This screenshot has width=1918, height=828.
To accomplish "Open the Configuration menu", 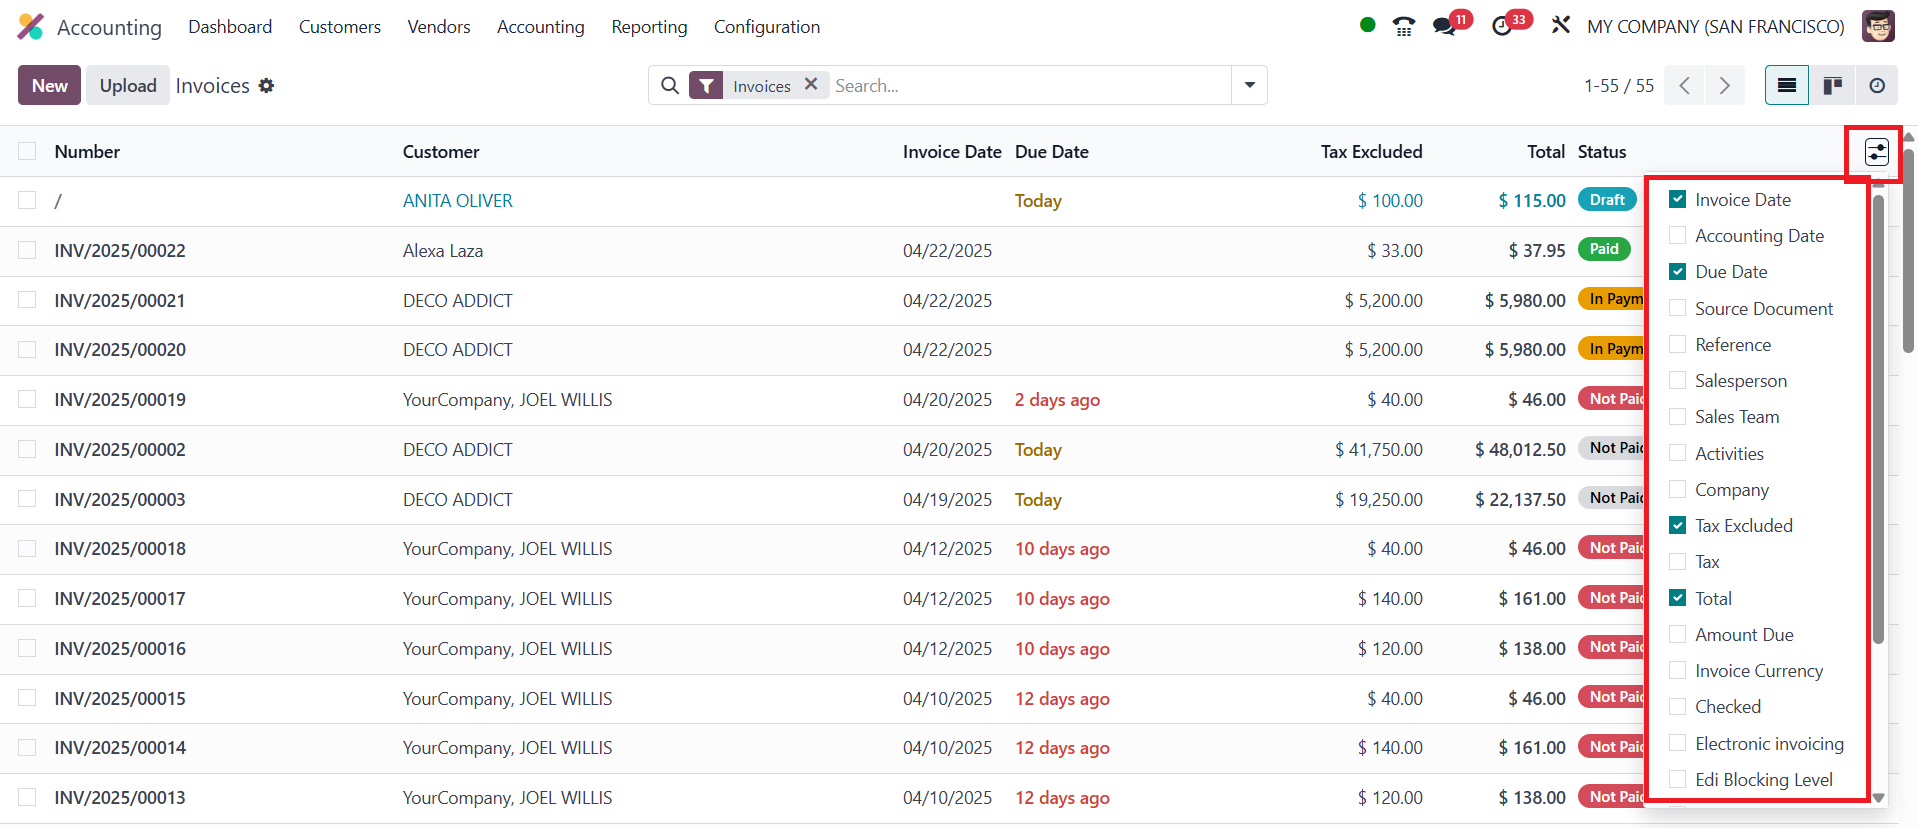I will pyautogui.click(x=766, y=27).
